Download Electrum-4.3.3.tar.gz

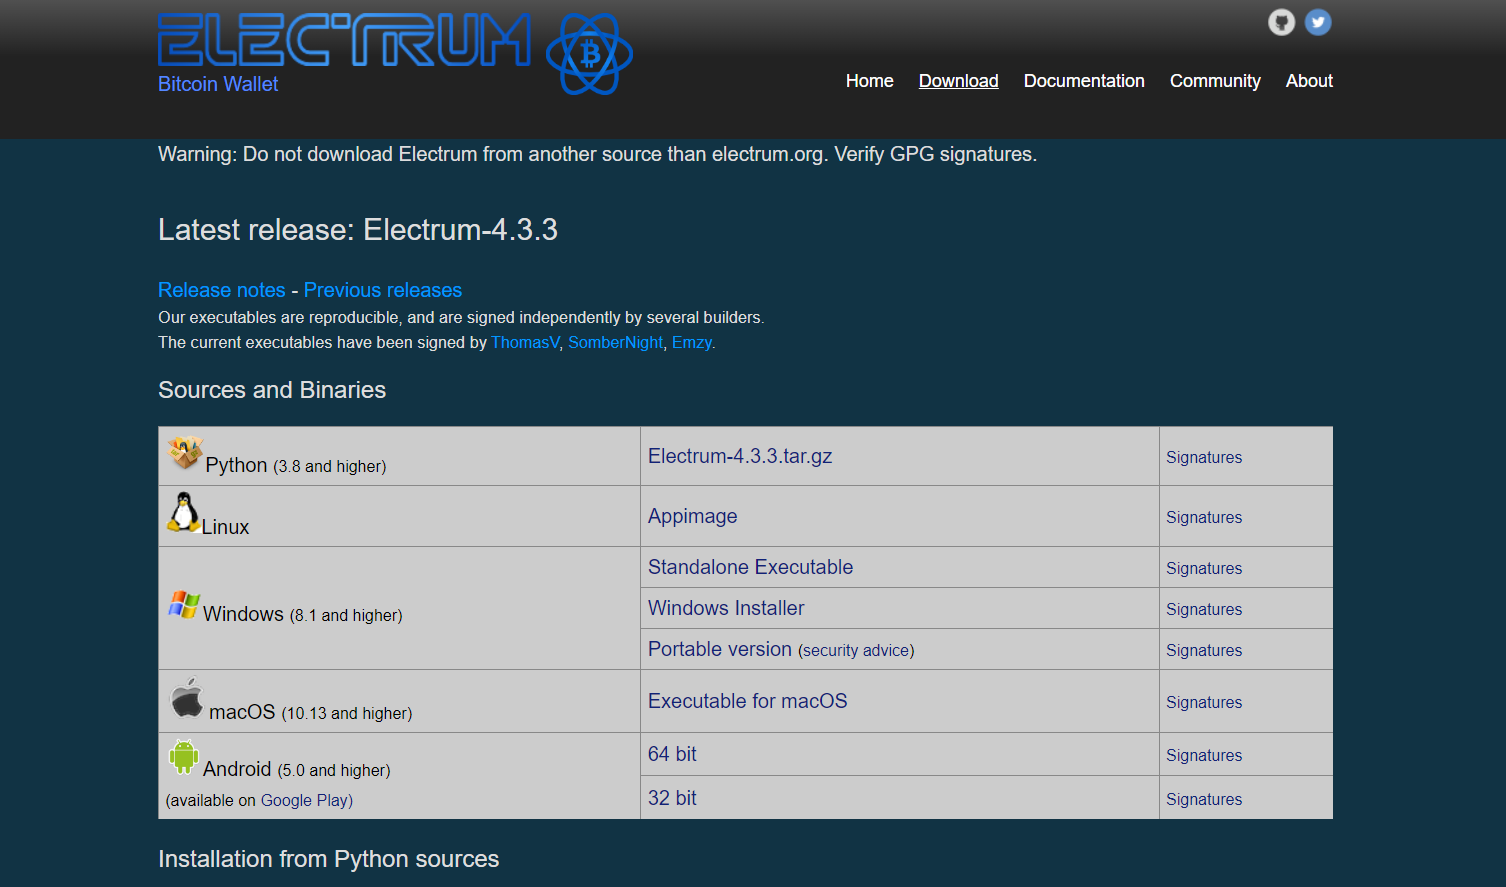tap(740, 456)
